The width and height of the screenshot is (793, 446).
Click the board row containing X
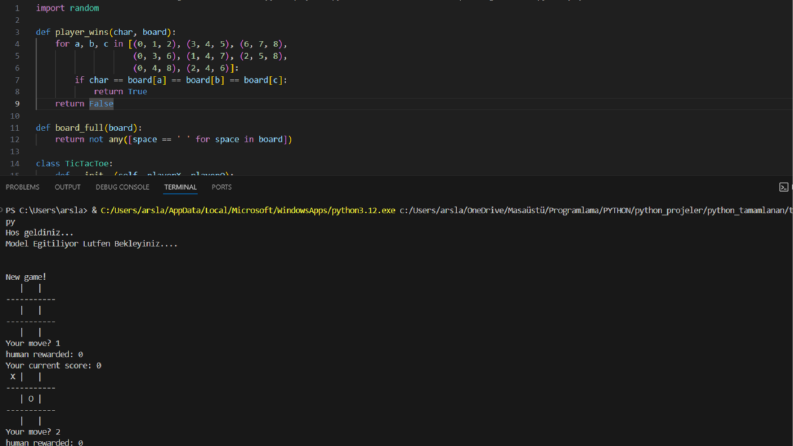pos(25,377)
